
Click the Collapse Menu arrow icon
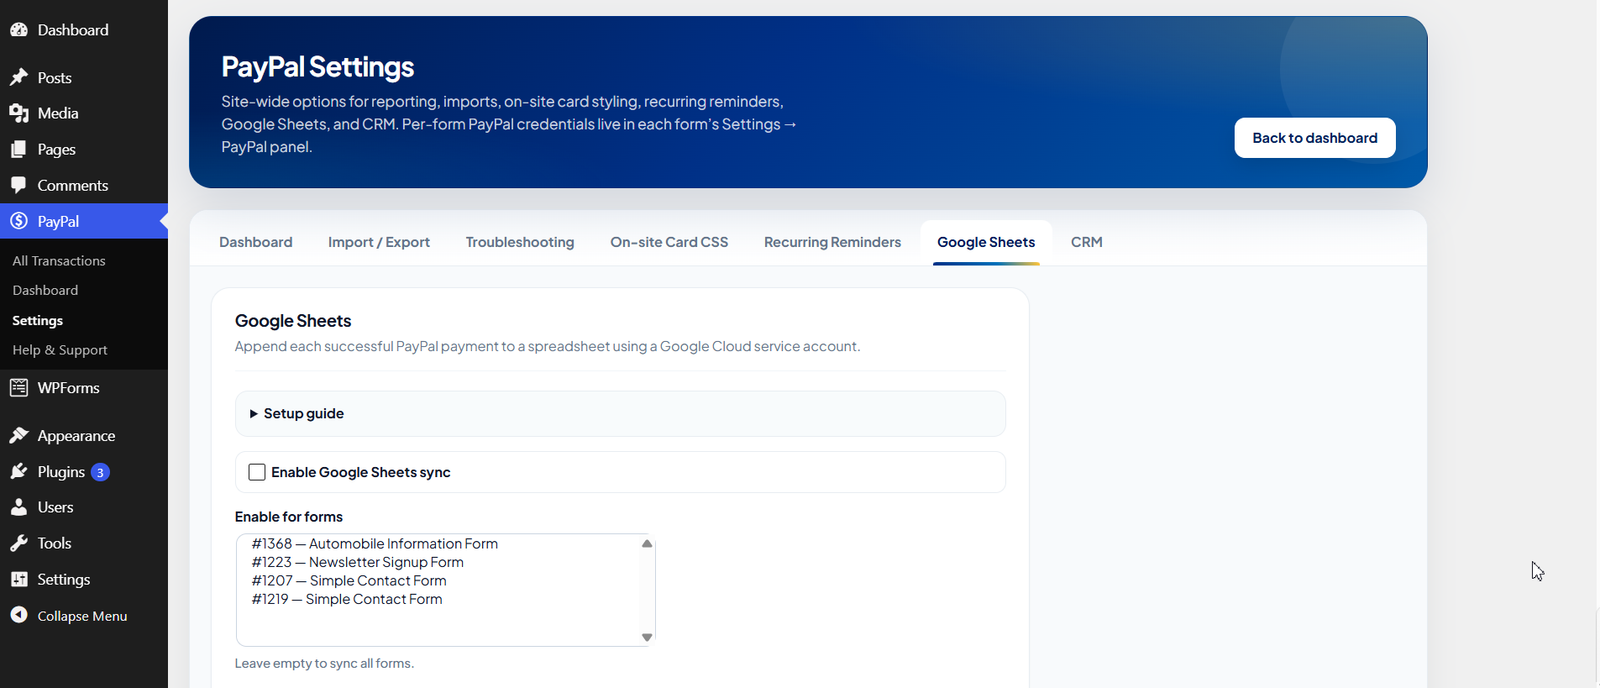19,615
